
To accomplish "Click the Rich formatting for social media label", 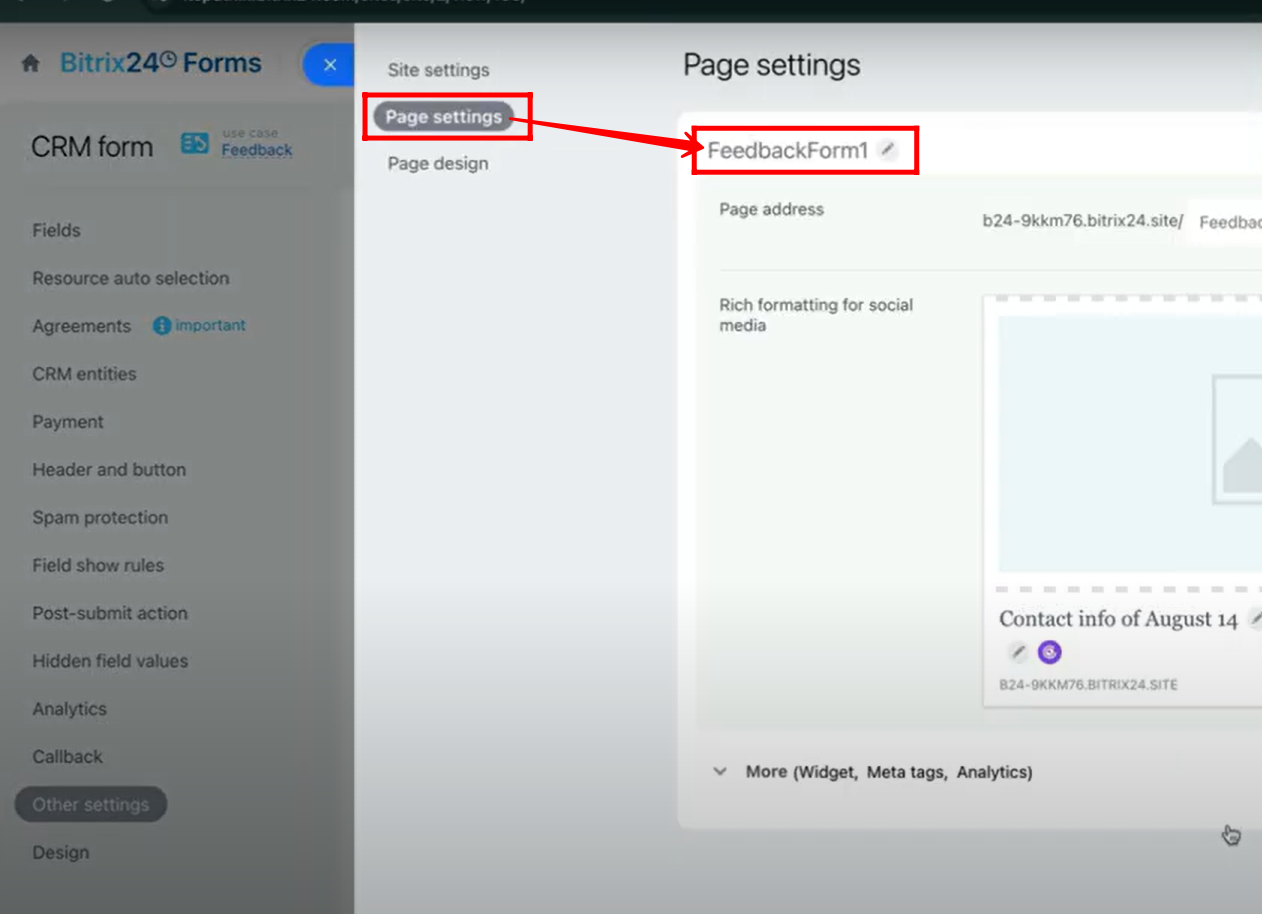I will click(x=816, y=315).
